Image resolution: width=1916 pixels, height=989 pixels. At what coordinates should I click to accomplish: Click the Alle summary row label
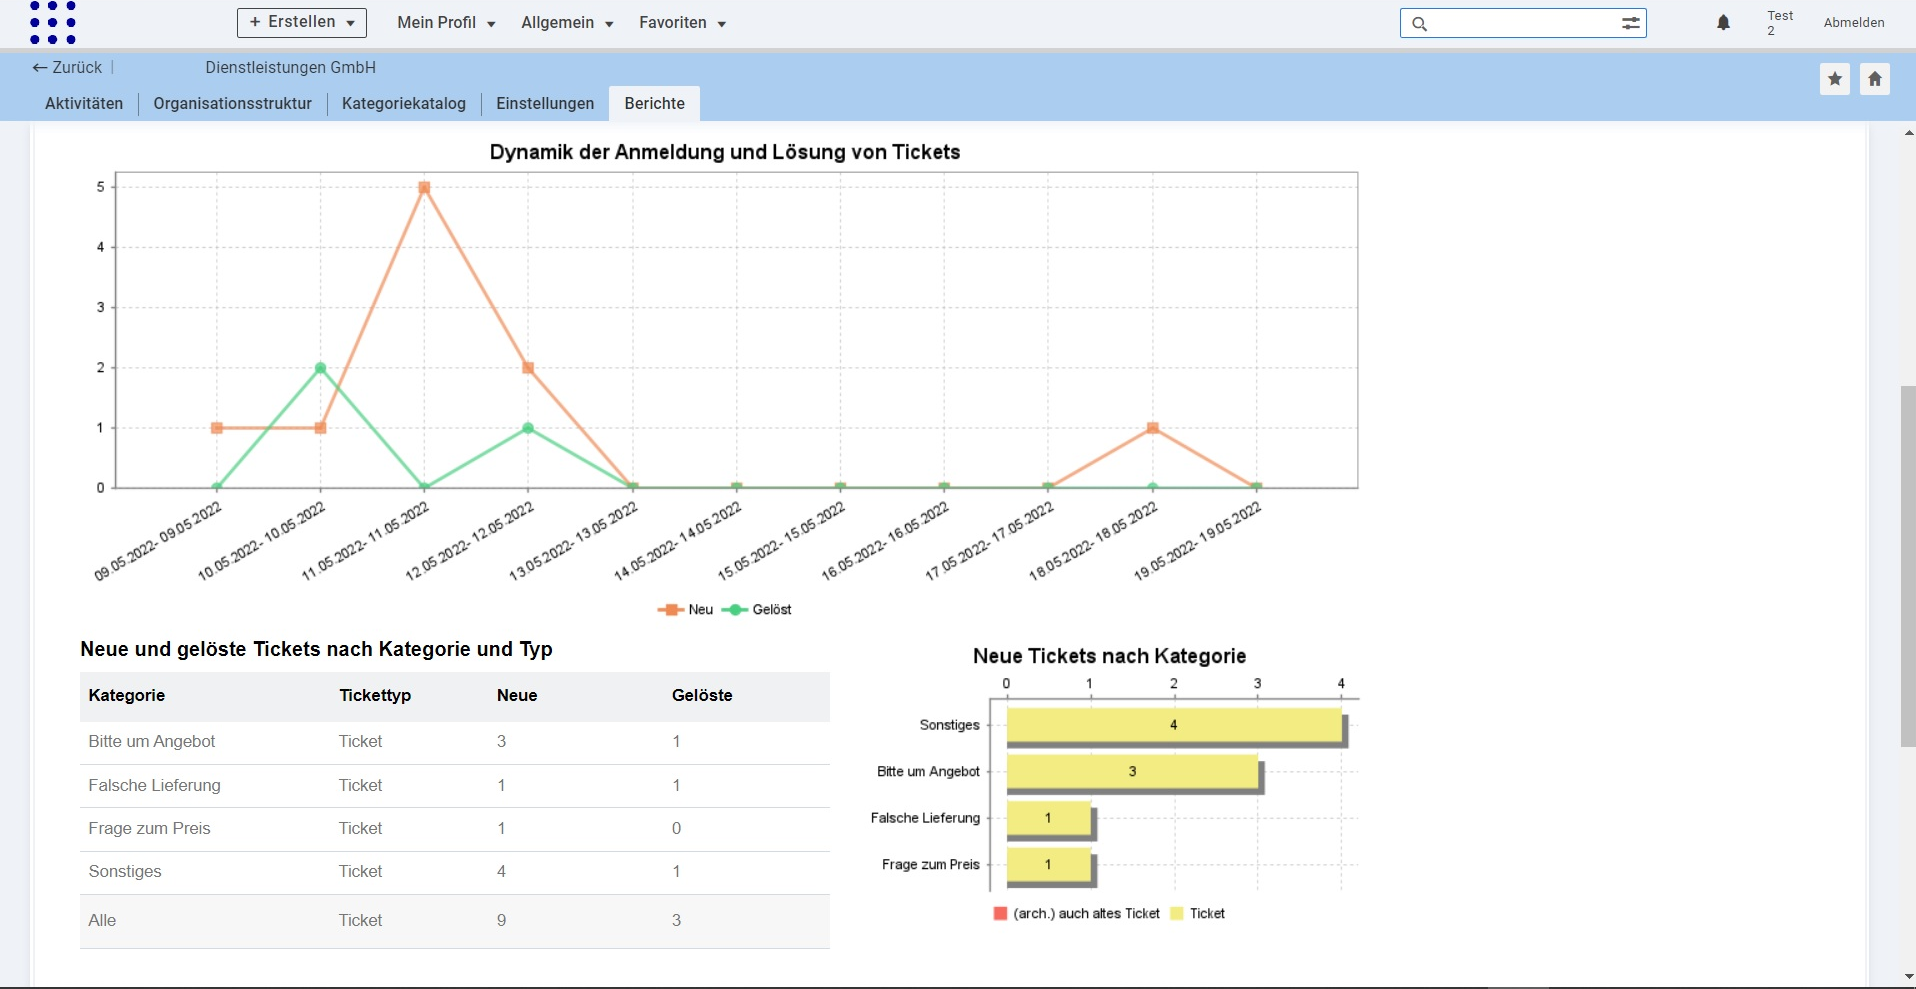(102, 920)
